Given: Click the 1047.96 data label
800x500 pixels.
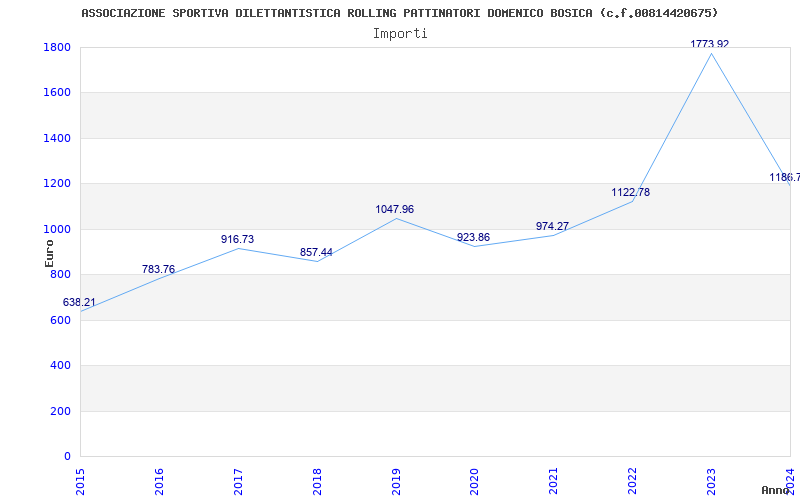Looking at the screenshot, I should 395,209.
